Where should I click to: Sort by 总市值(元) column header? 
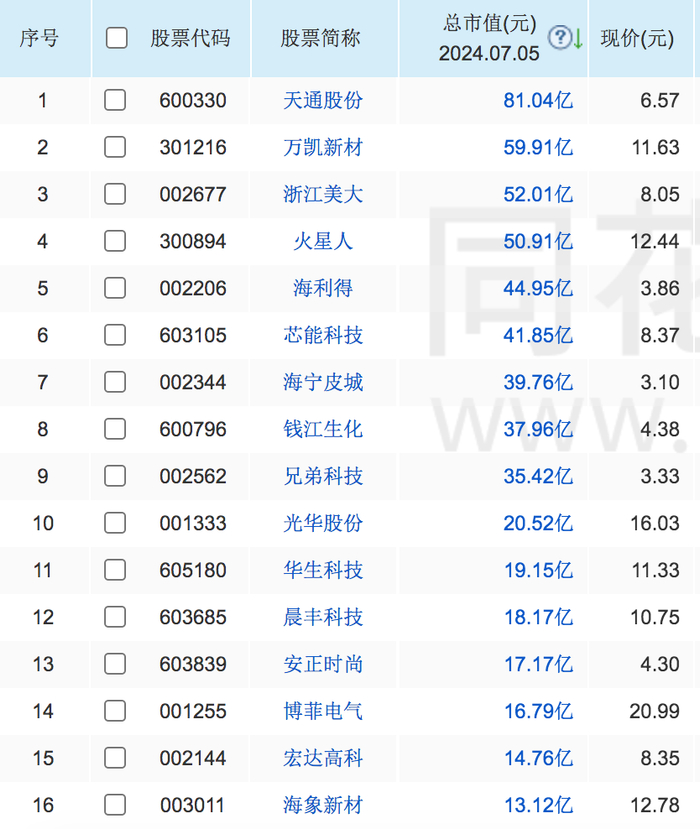click(x=489, y=38)
